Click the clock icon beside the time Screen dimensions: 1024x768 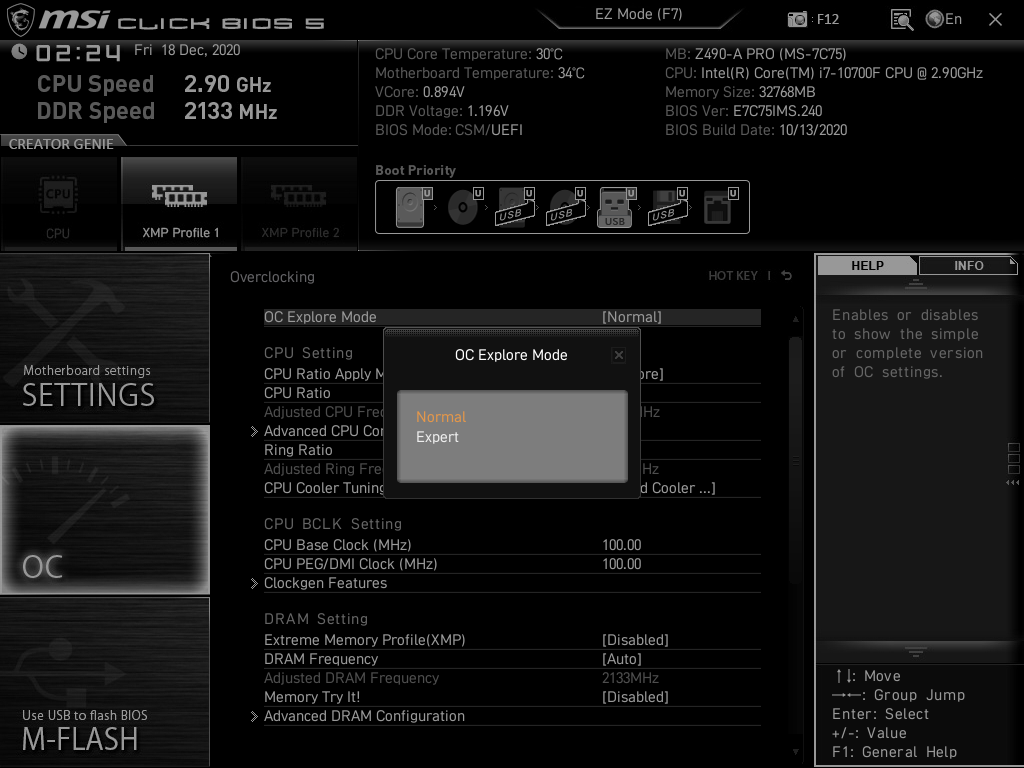19,51
